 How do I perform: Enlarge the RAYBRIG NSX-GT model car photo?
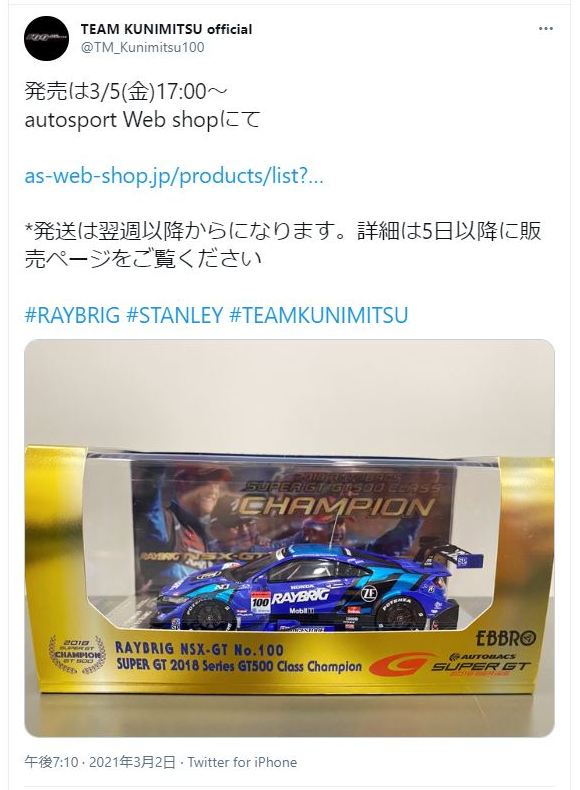click(289, 538)
